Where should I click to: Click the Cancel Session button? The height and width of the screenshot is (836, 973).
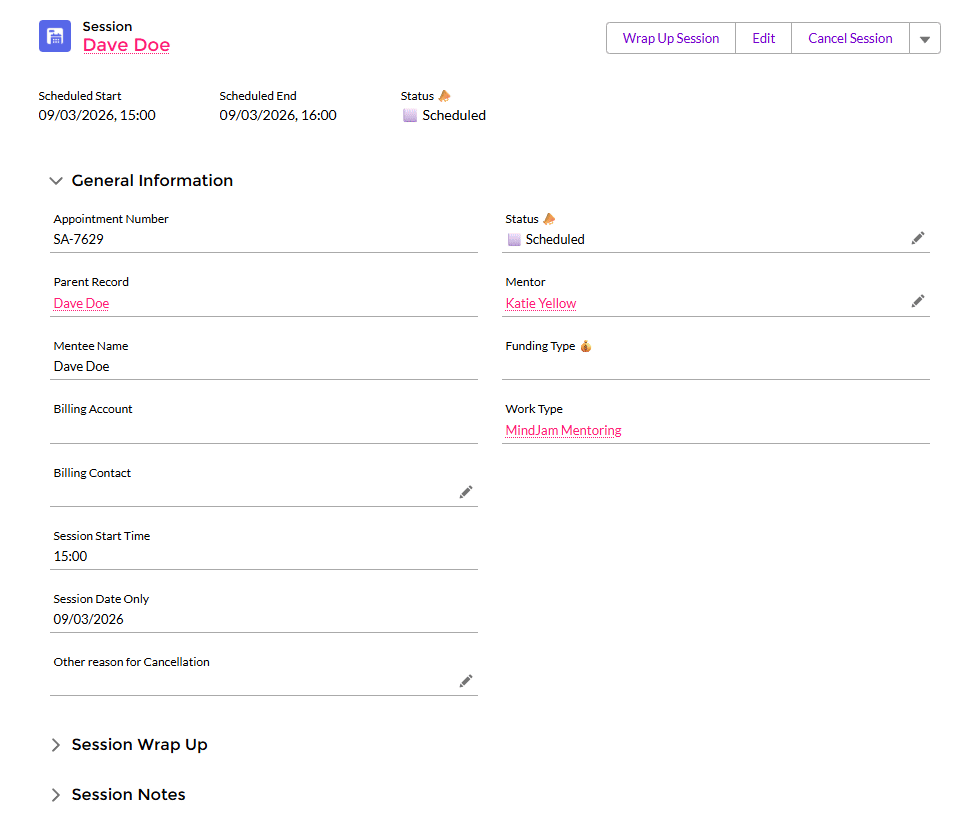[x=849, y=38]
